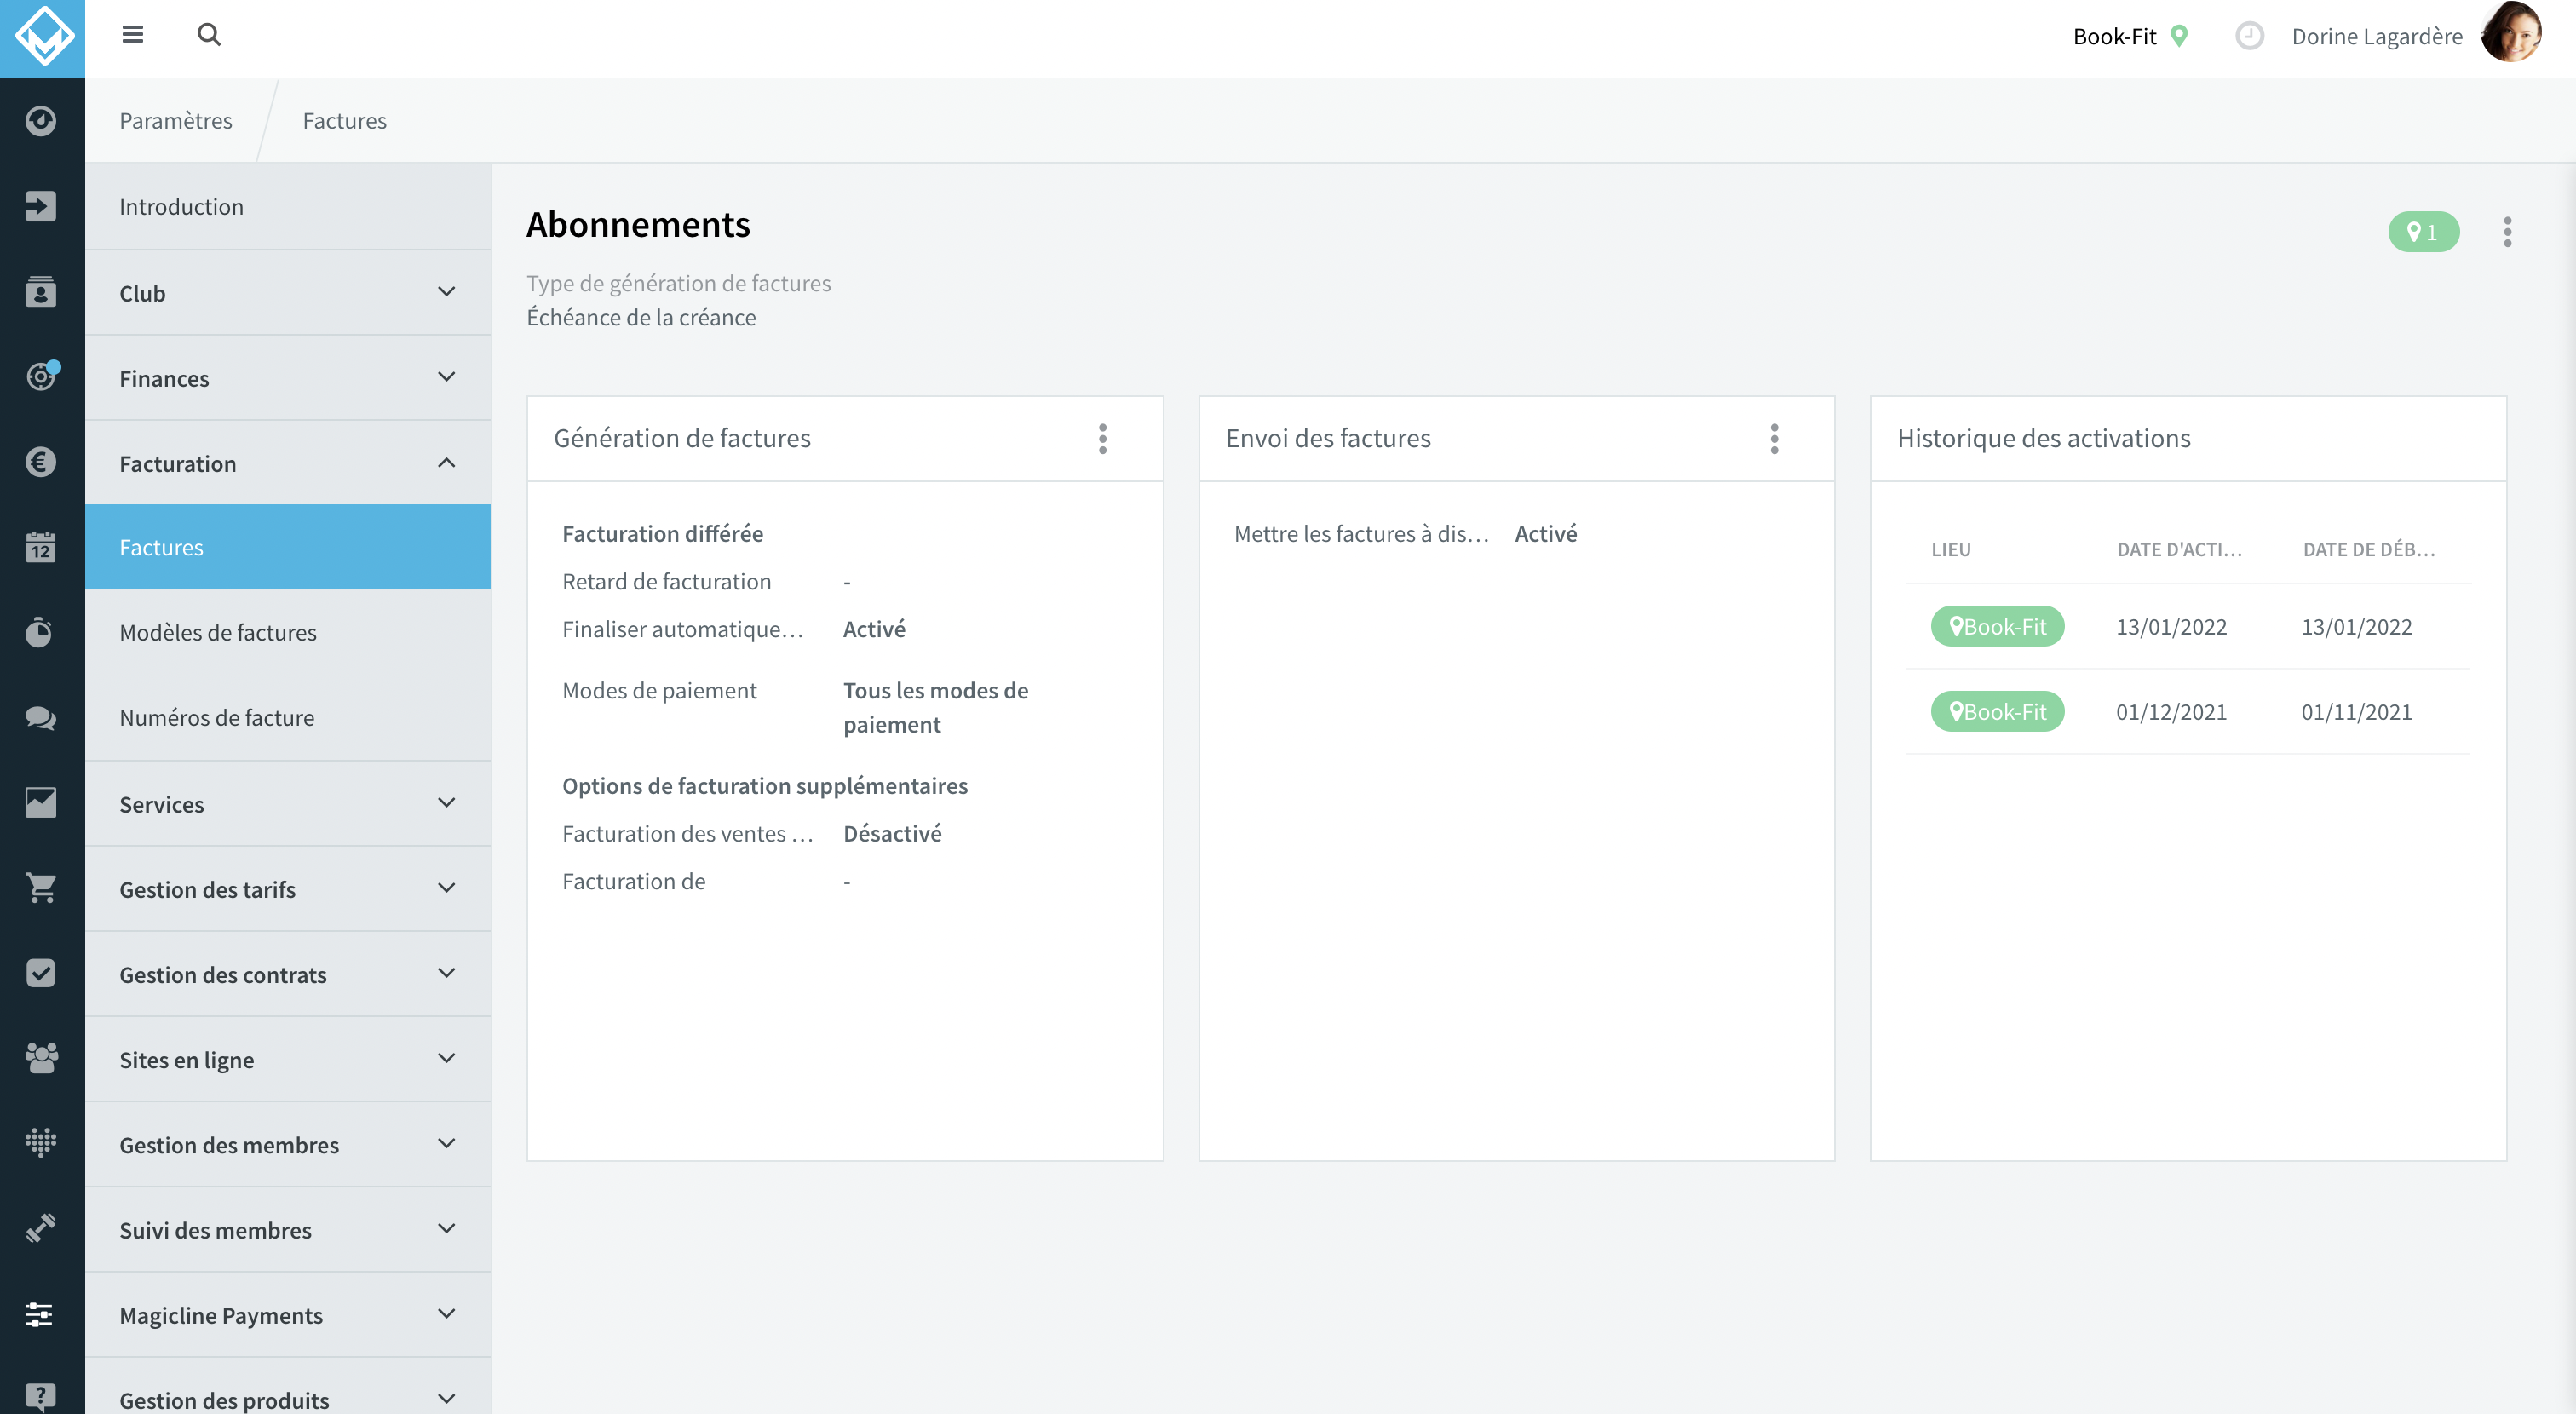Open the people group sidebar icon
The width and height of the screenshot is (2576, 1414).
point(41,1058)
